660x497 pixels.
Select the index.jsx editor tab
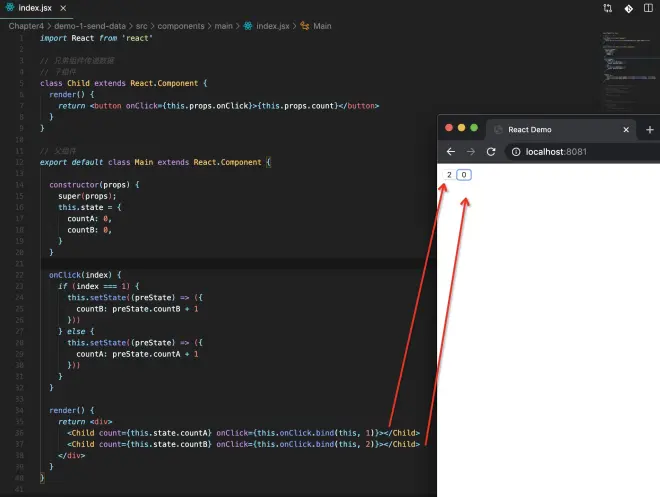(36, 8)
